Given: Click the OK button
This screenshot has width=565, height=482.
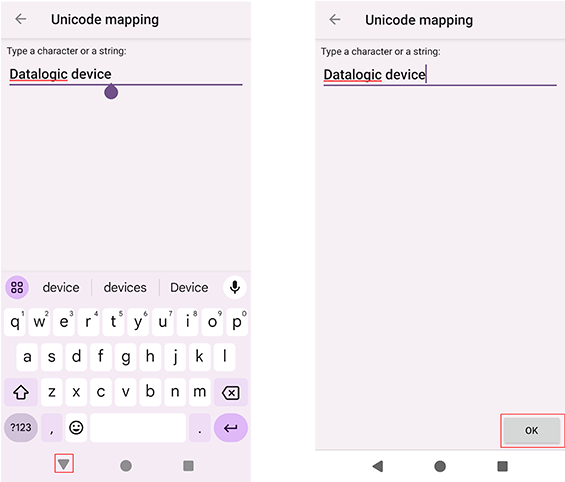Looking at the screenshot, I should pyautogui.click(x=531, y=430).
